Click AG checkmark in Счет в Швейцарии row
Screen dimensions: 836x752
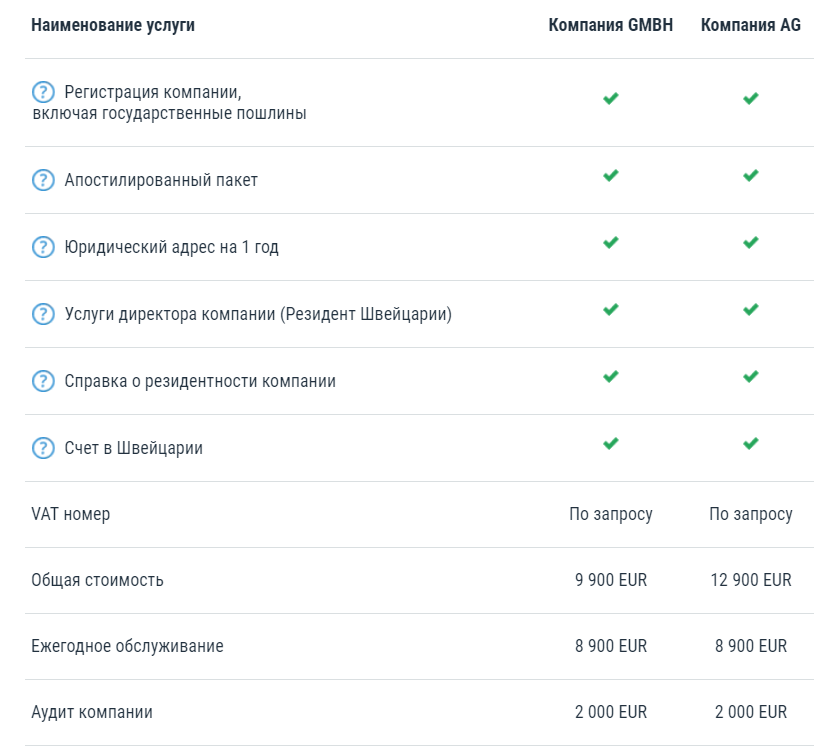point(750,443)
